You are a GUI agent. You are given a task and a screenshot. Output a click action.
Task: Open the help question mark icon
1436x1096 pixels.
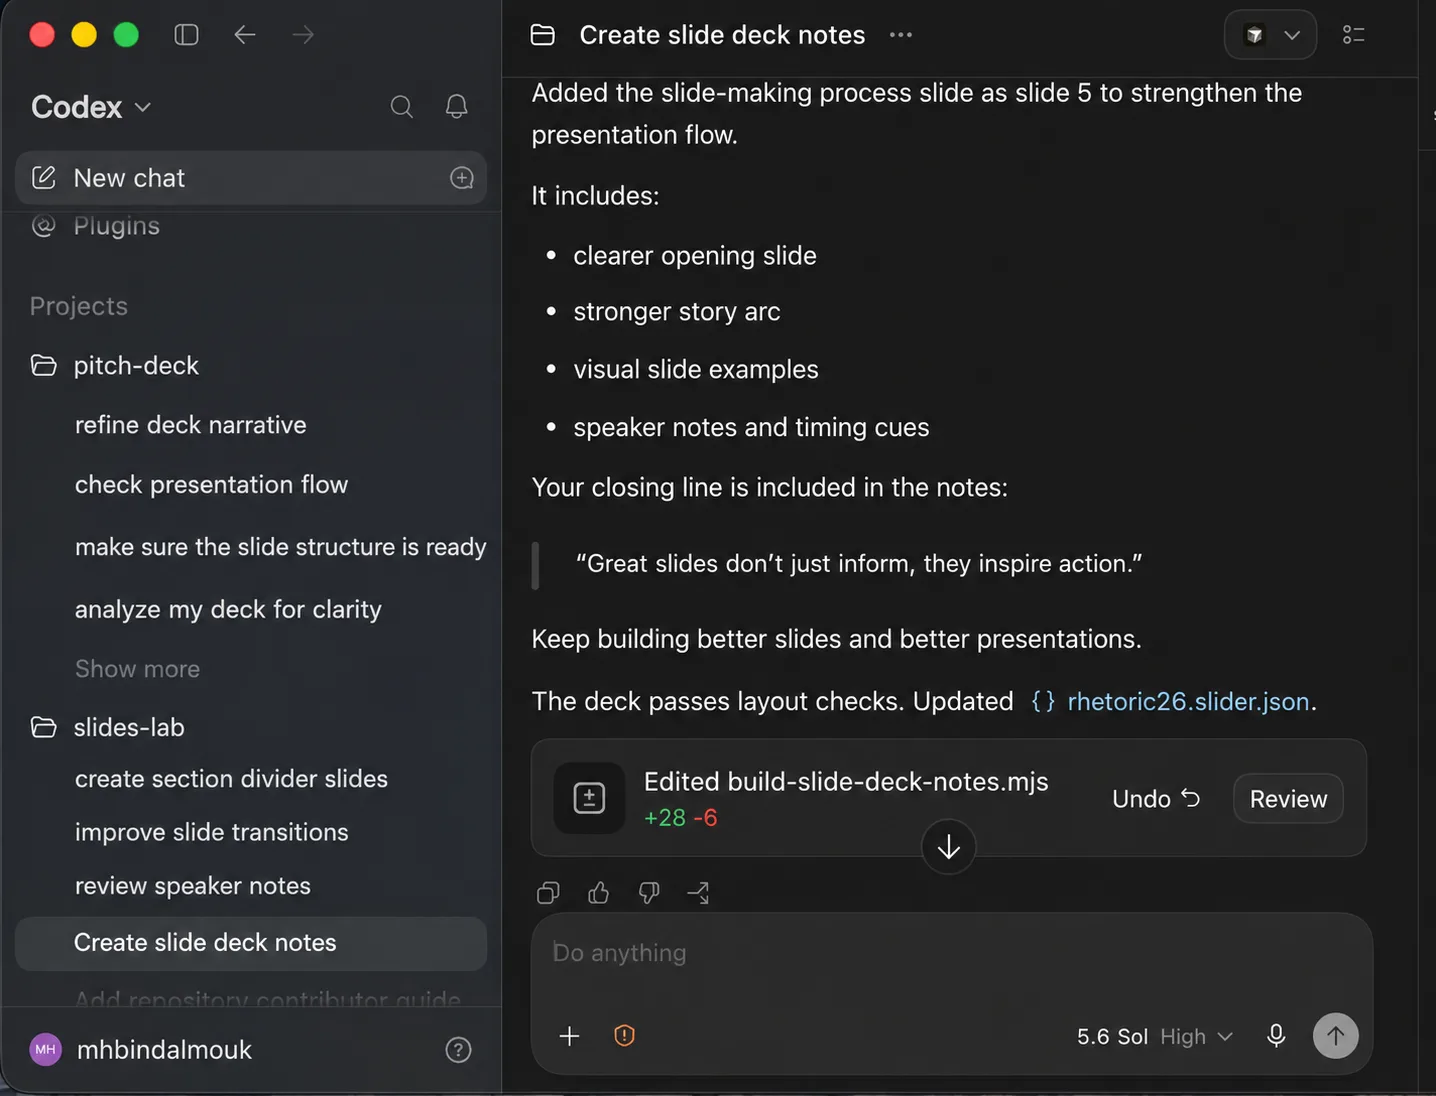click(458, 1050)
